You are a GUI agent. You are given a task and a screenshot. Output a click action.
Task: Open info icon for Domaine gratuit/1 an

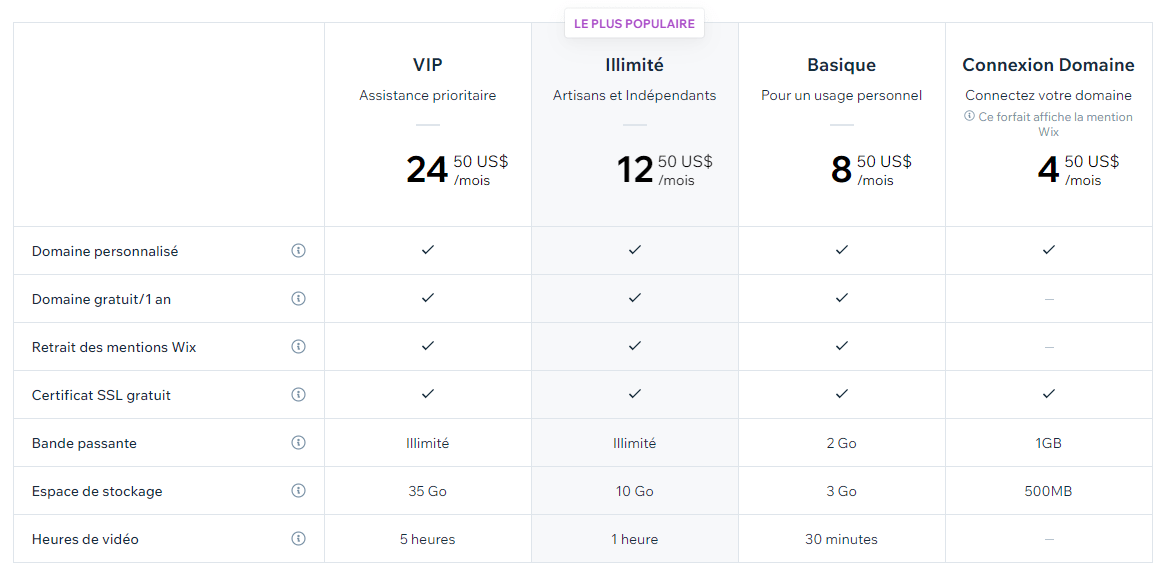(298, 299)
